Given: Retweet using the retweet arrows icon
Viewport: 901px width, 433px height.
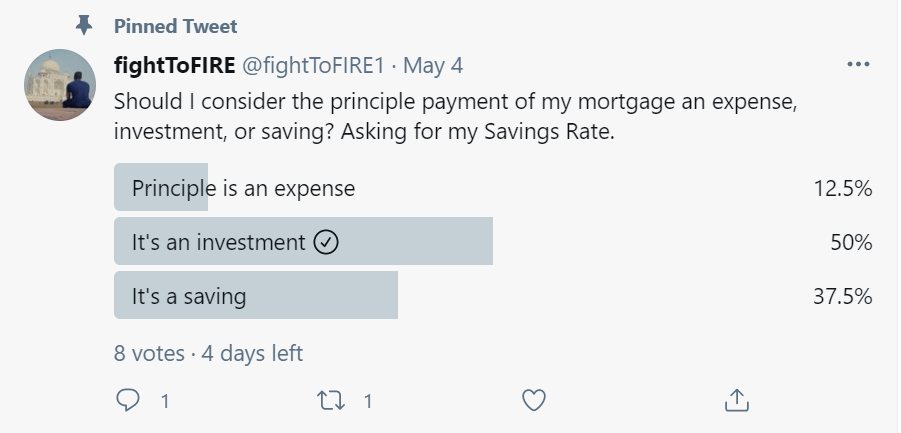Looking at the screenshot, I should point(329,401).
